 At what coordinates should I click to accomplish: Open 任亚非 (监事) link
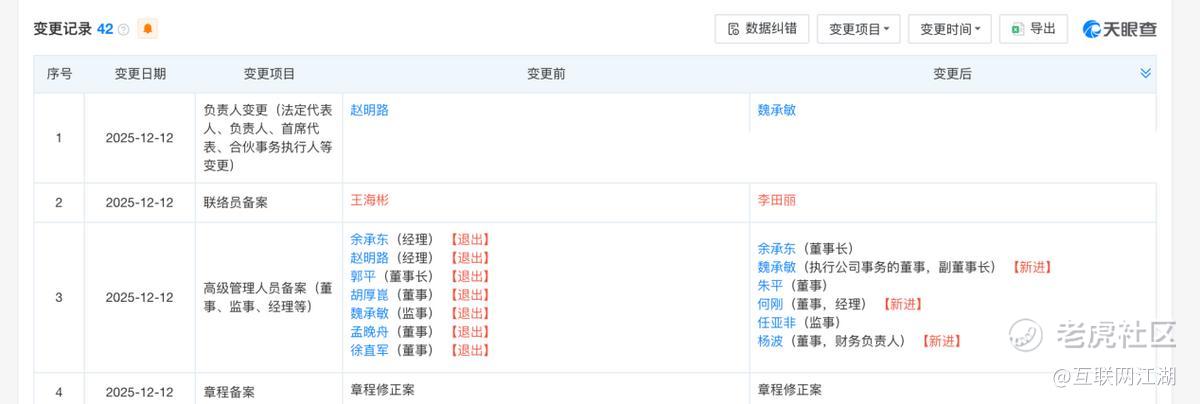pos(777,322)
